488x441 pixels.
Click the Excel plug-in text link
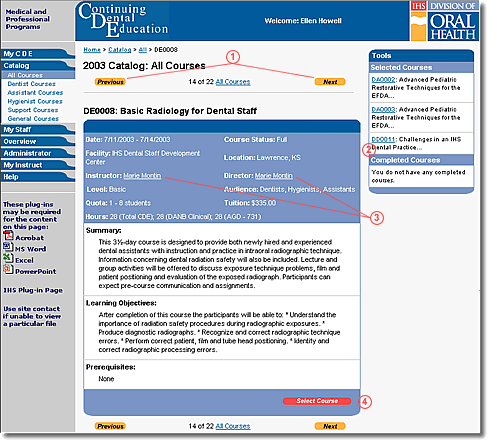24,260
